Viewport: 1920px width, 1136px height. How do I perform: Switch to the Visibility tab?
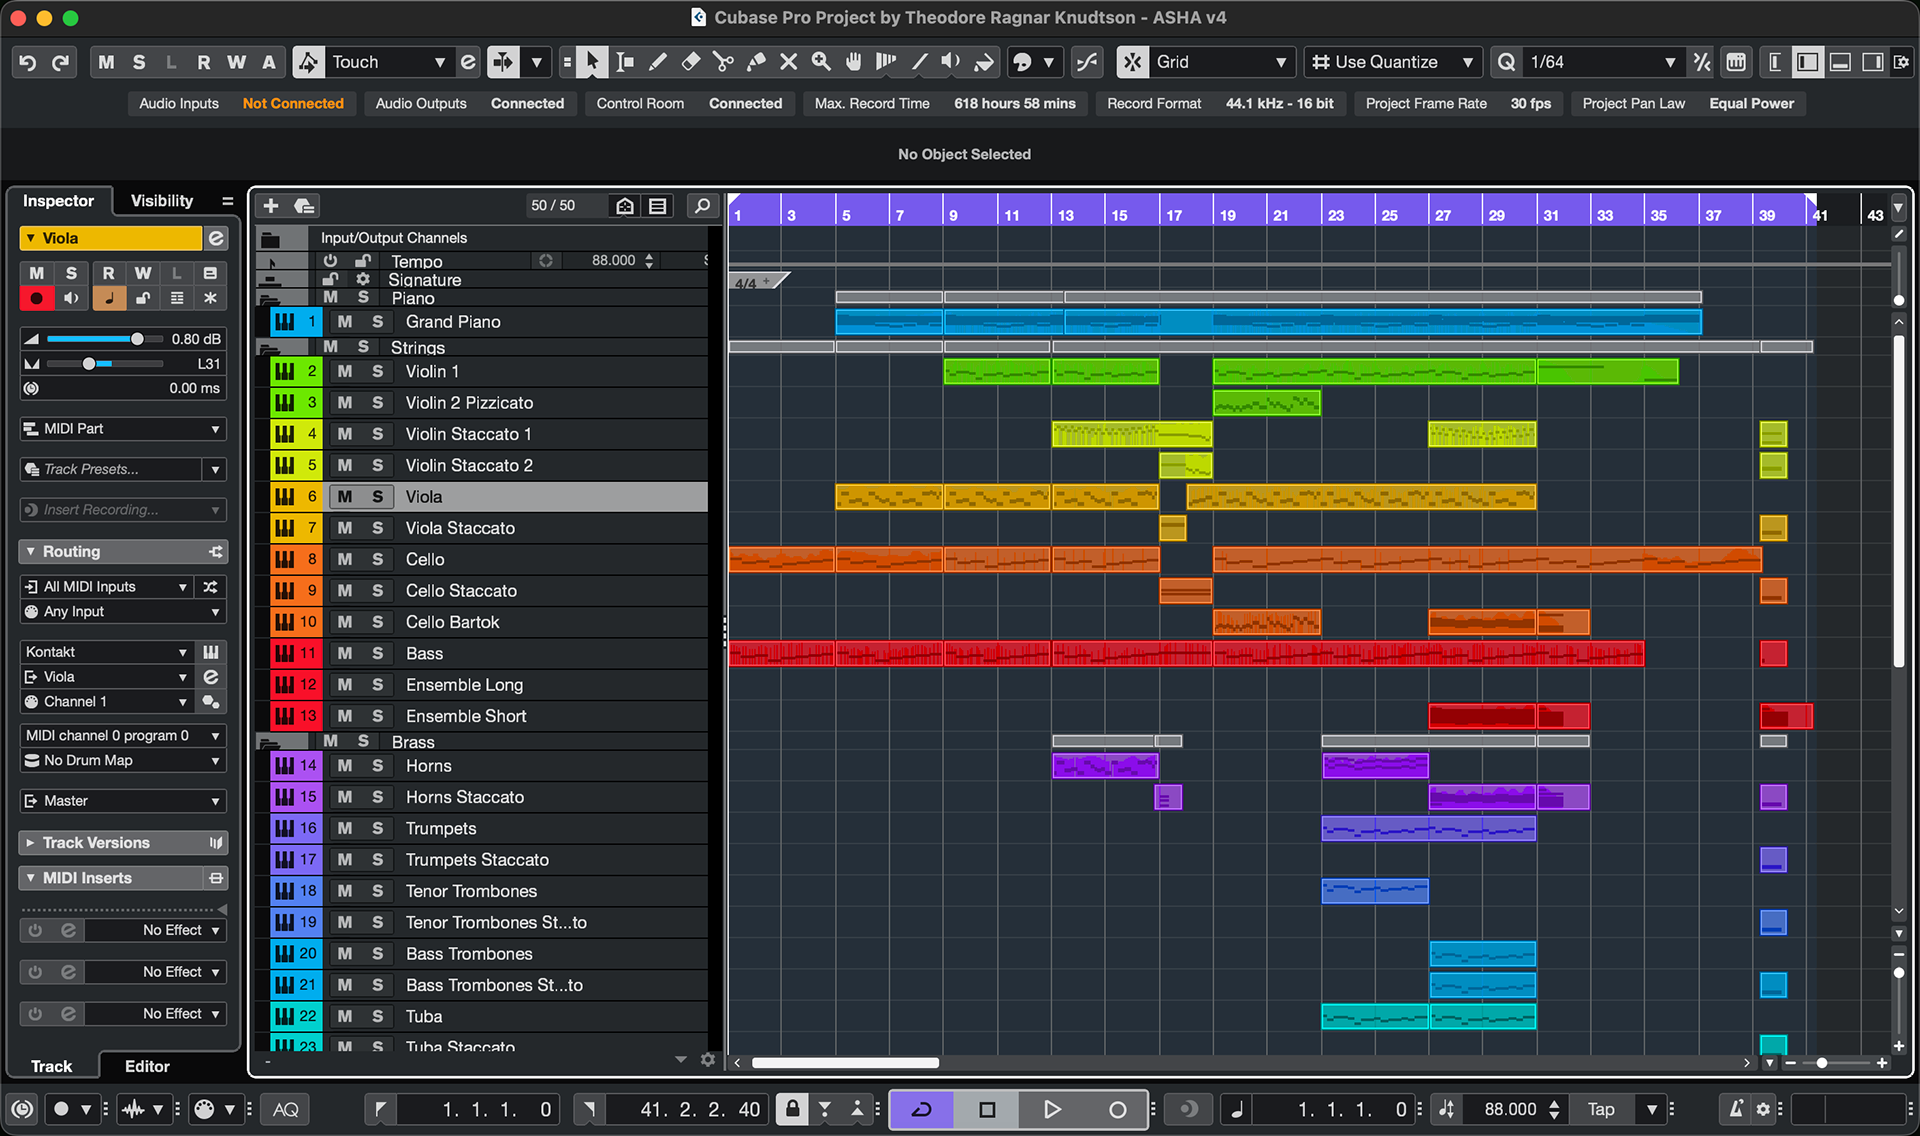coord(162,201)
